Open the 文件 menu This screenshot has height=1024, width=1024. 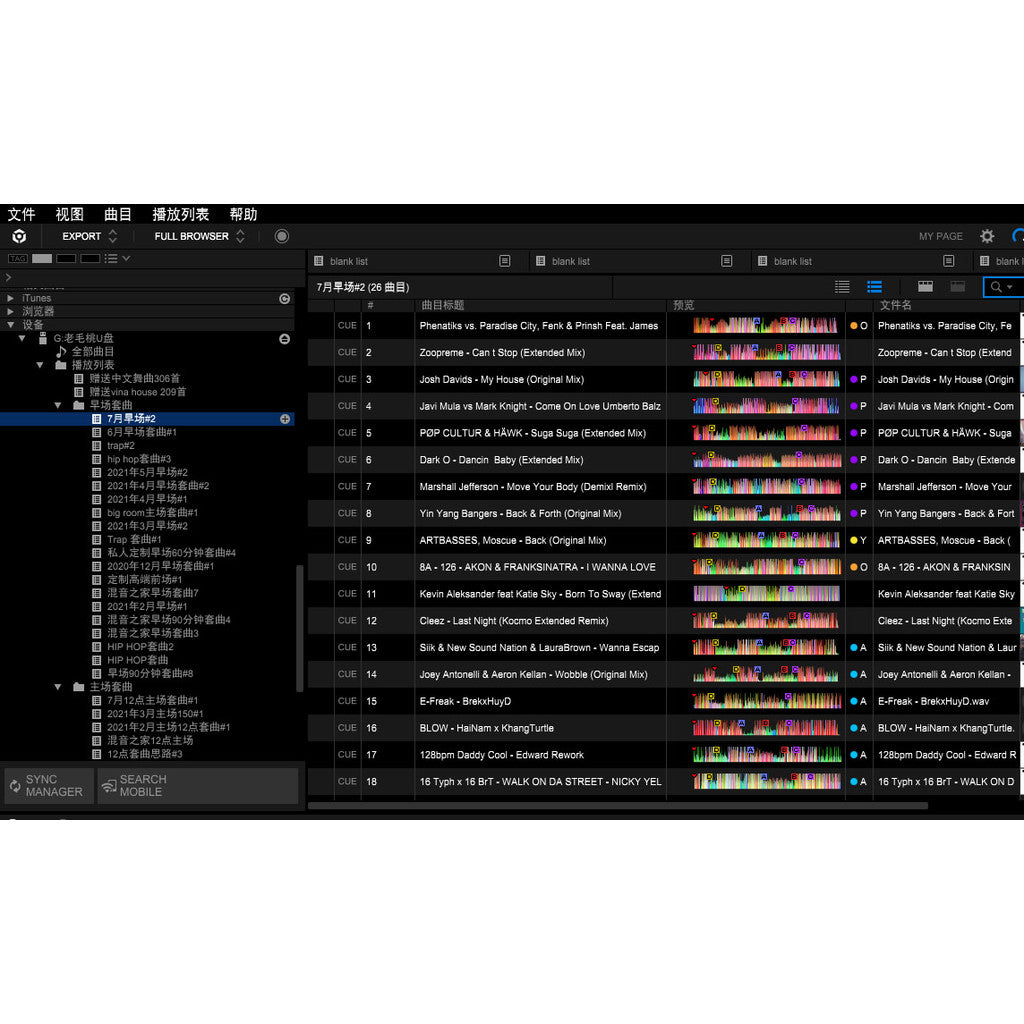pyautogui.click(x=21, y=214)
